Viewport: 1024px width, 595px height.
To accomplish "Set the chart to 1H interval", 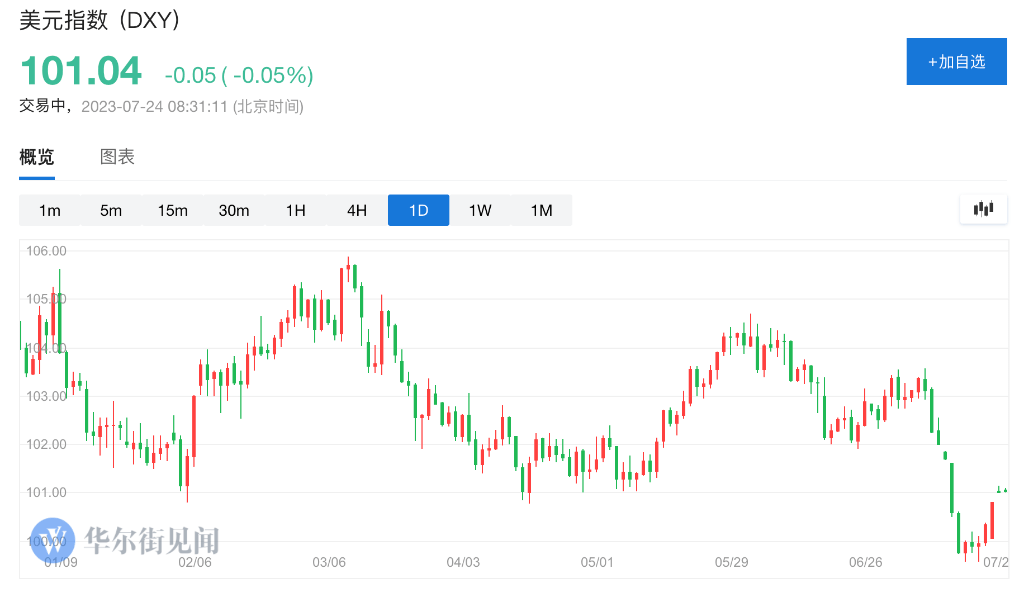I will [295, 210].
